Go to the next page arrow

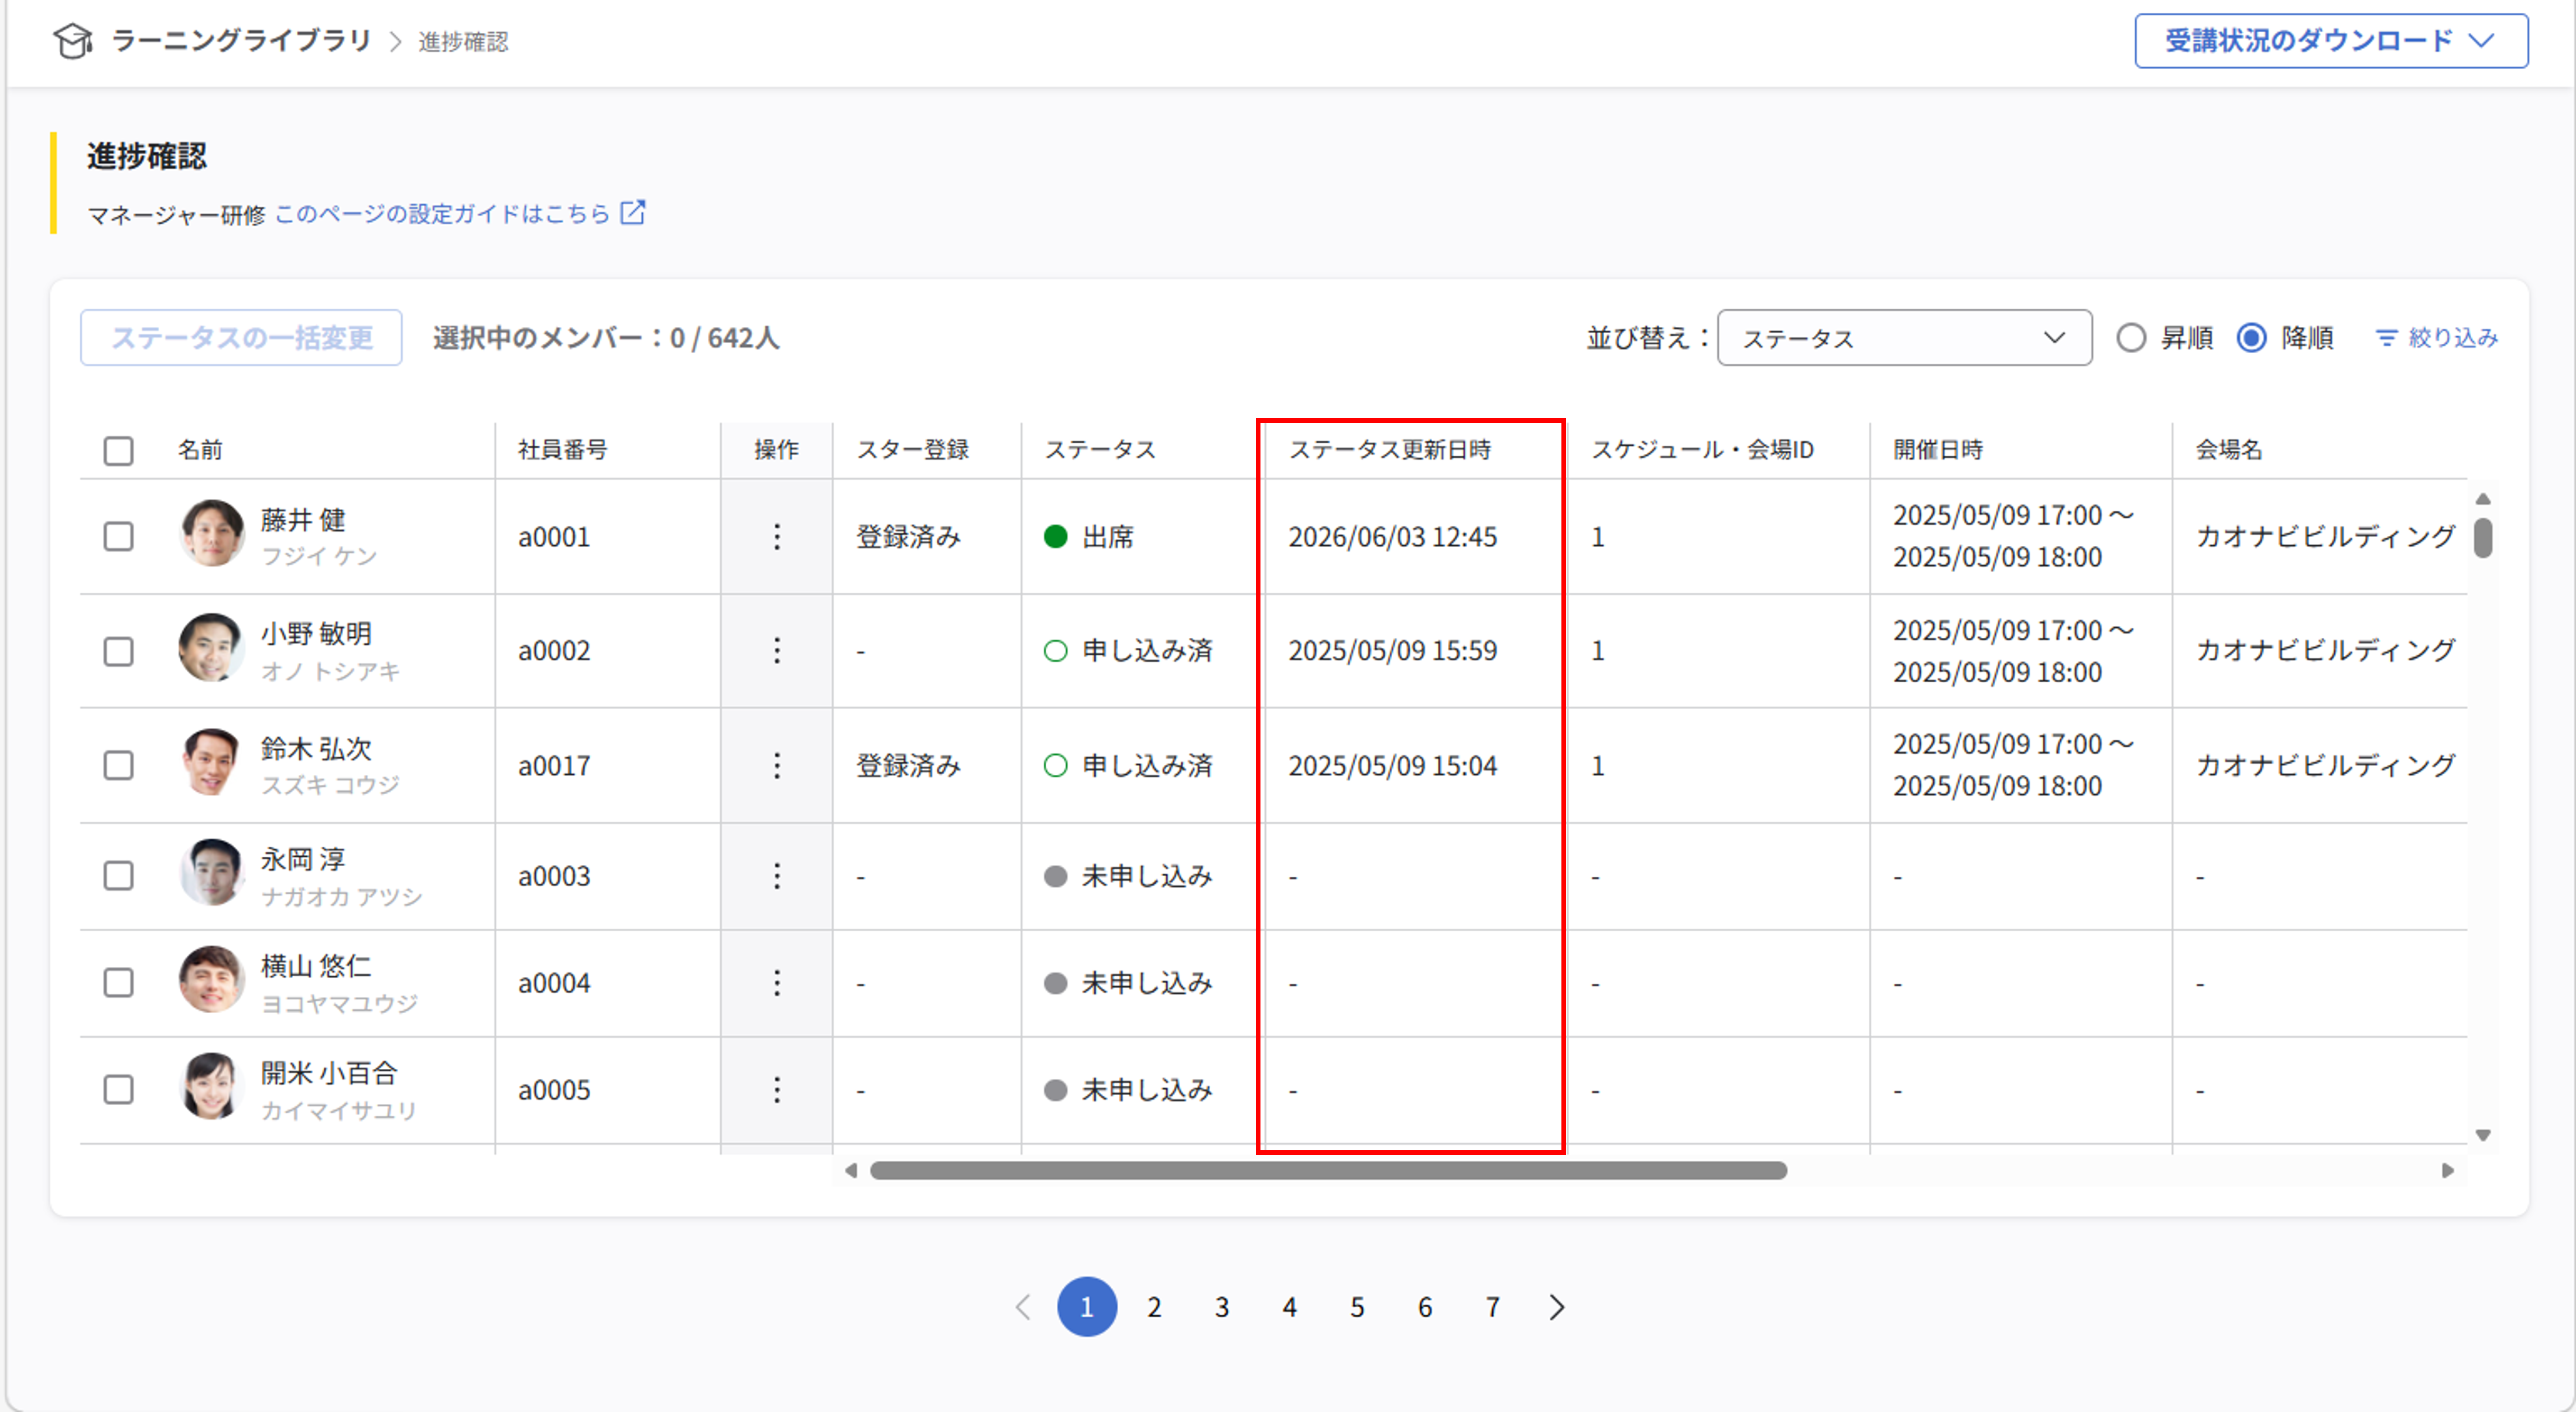[x=1557, y=1307]
